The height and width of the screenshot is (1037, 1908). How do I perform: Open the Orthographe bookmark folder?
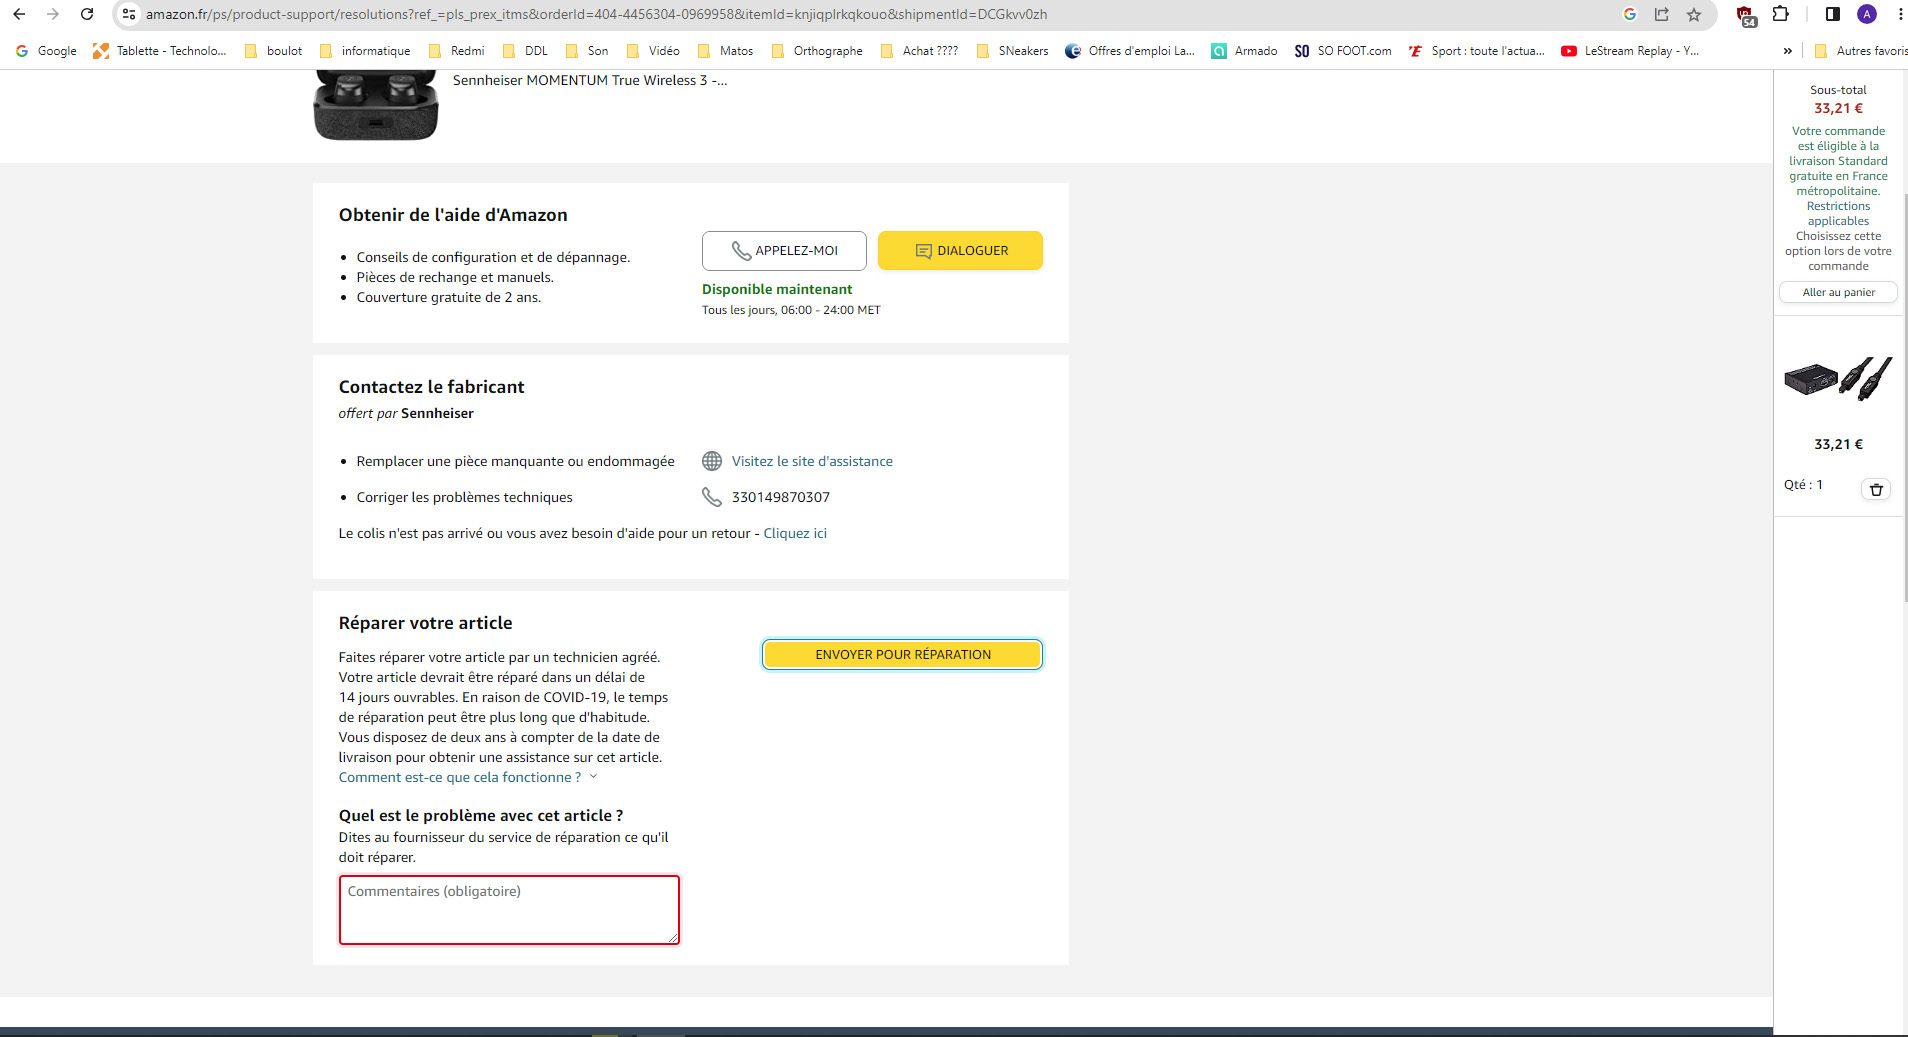point(818,51)
